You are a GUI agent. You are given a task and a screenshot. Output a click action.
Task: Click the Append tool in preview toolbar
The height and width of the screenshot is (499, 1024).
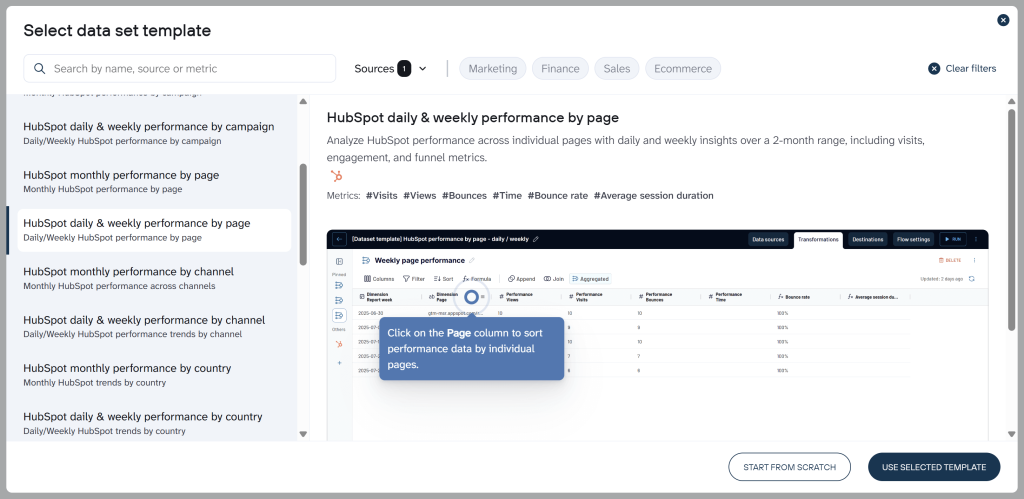click(x=522, y=279)
